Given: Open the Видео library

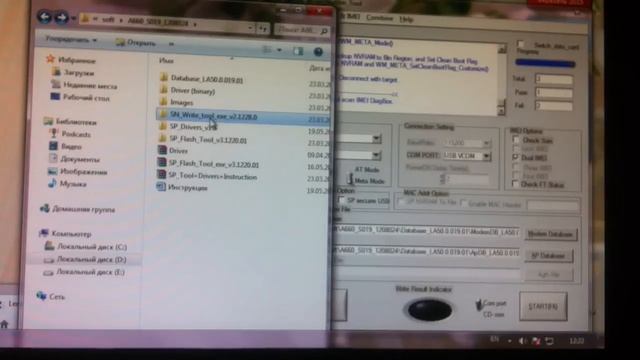Looking at the screenshot, I should [66, 146].
